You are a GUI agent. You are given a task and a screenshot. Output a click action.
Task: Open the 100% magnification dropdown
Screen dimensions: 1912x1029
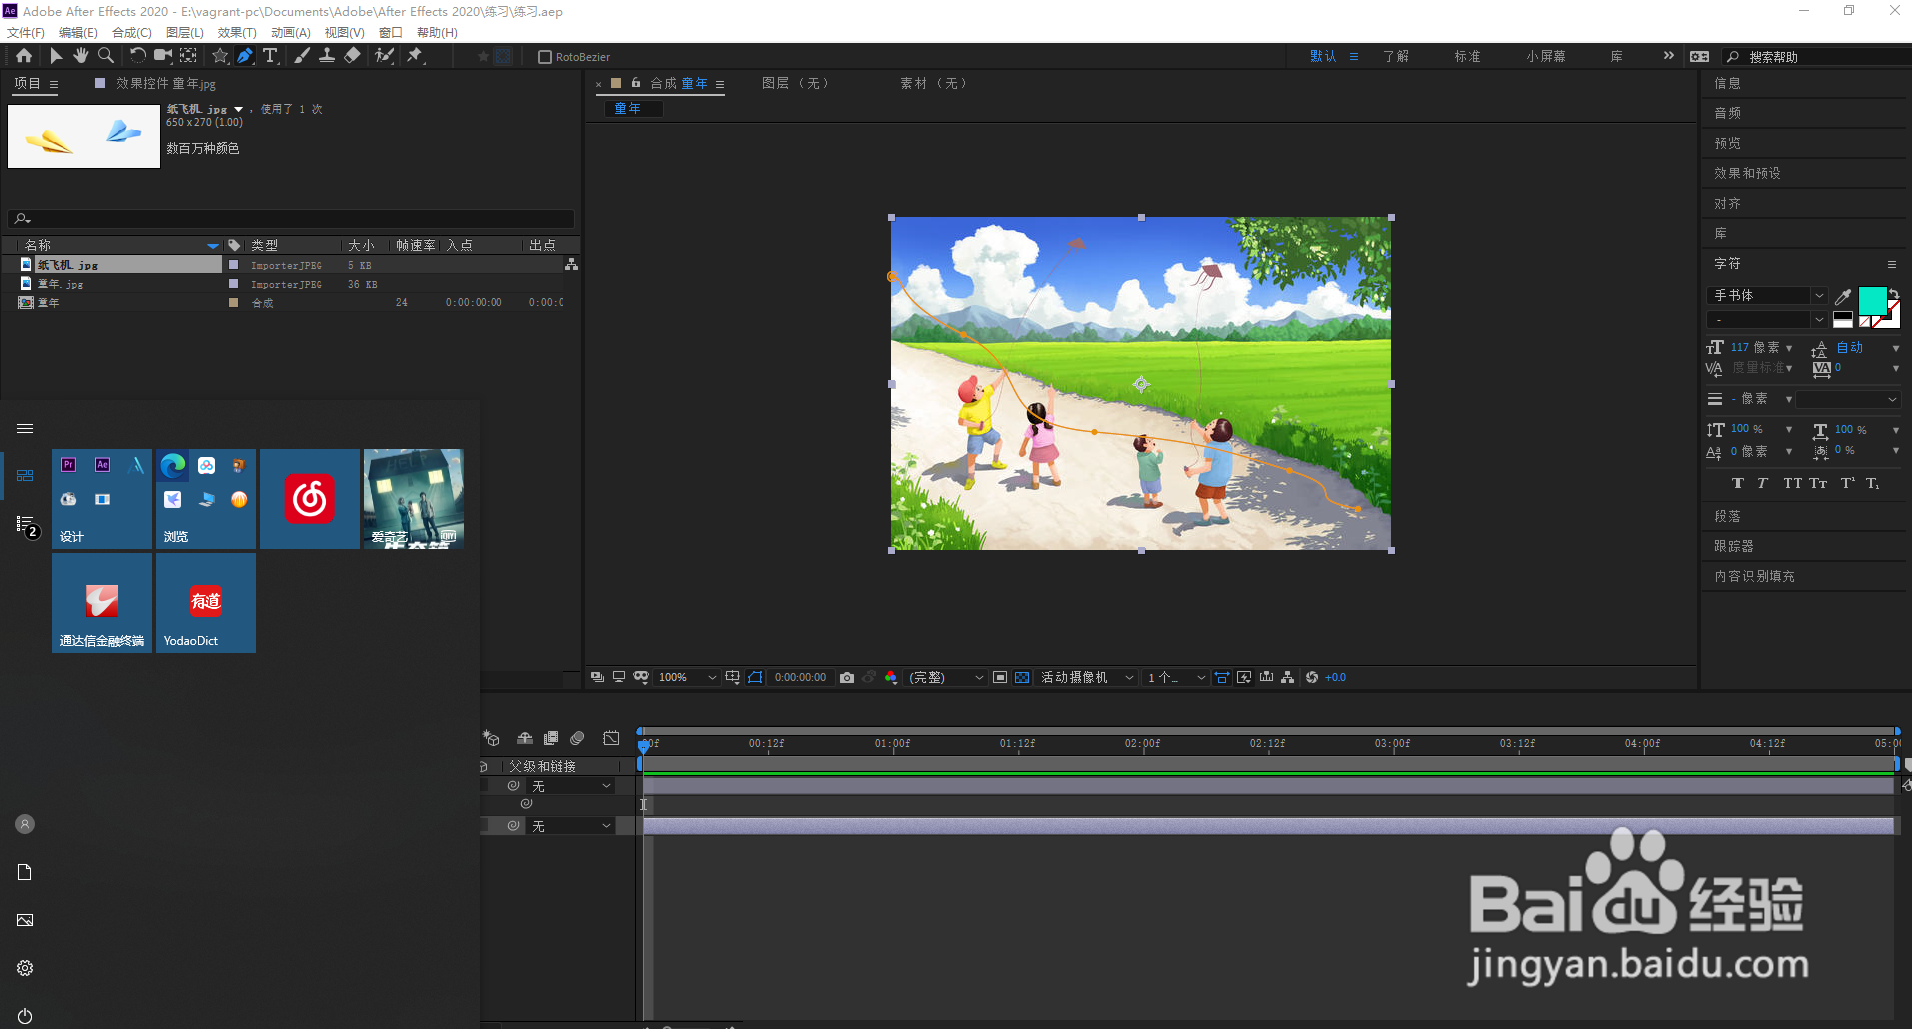coord(688,677)
